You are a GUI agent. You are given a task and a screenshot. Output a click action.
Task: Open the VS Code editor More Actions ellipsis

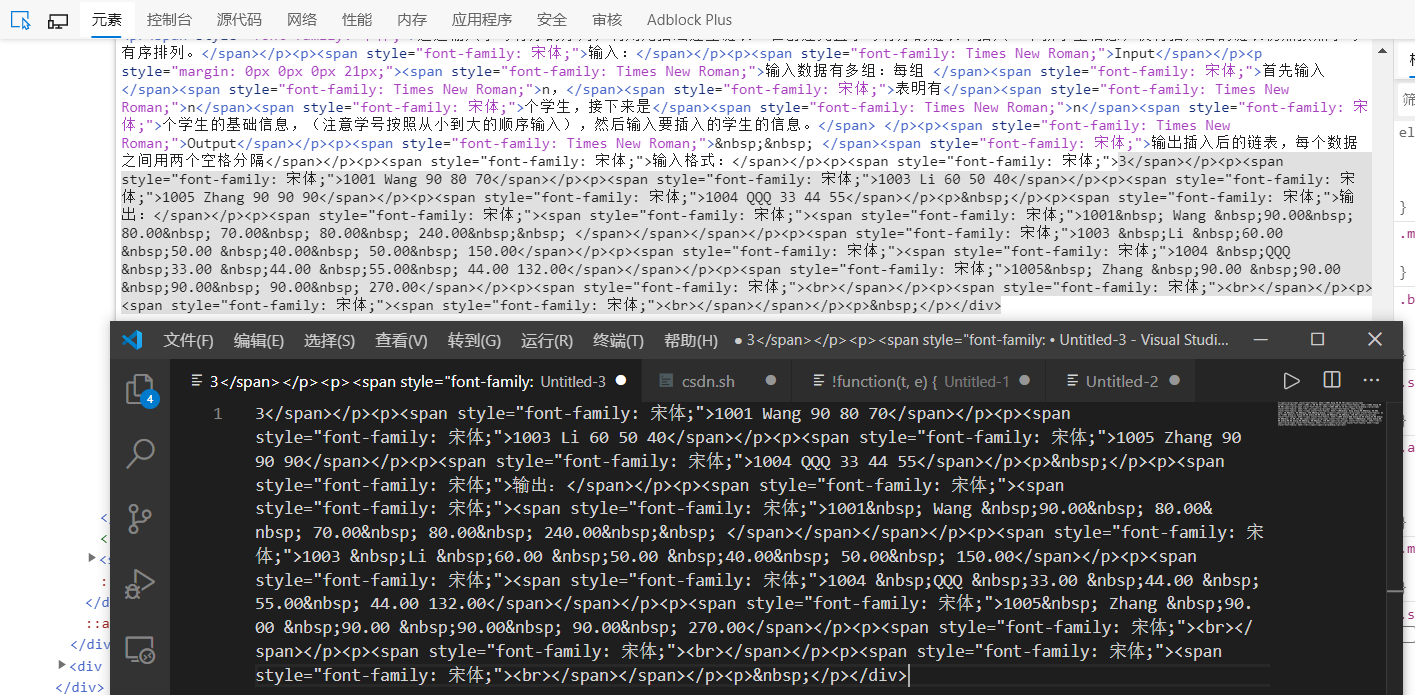1371,381
